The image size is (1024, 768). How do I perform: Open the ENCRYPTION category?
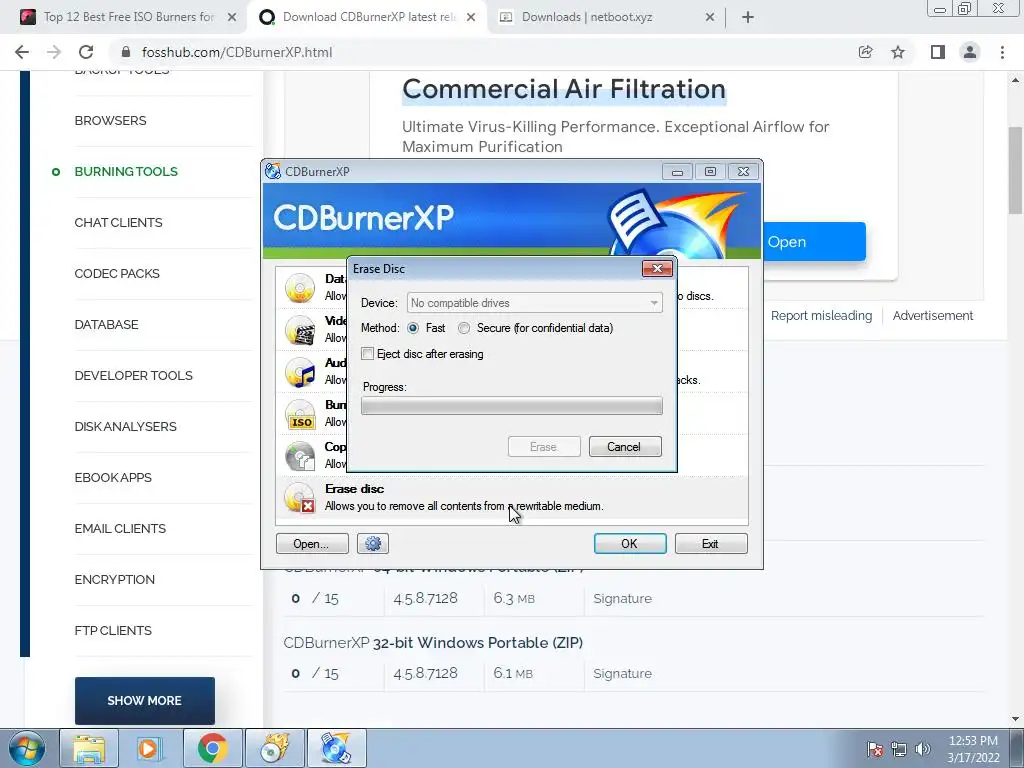pyautogui.click(x=114, y=579)
